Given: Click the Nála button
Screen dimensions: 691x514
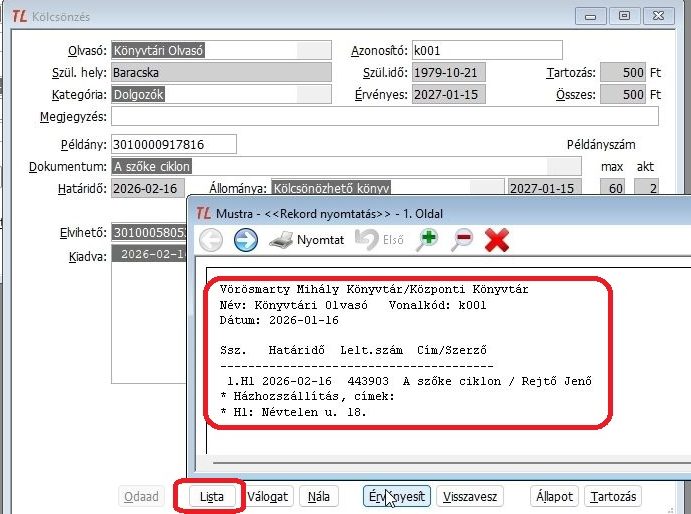Looking at the screenshot, I should pyautogui.click(x=319, y=496).
